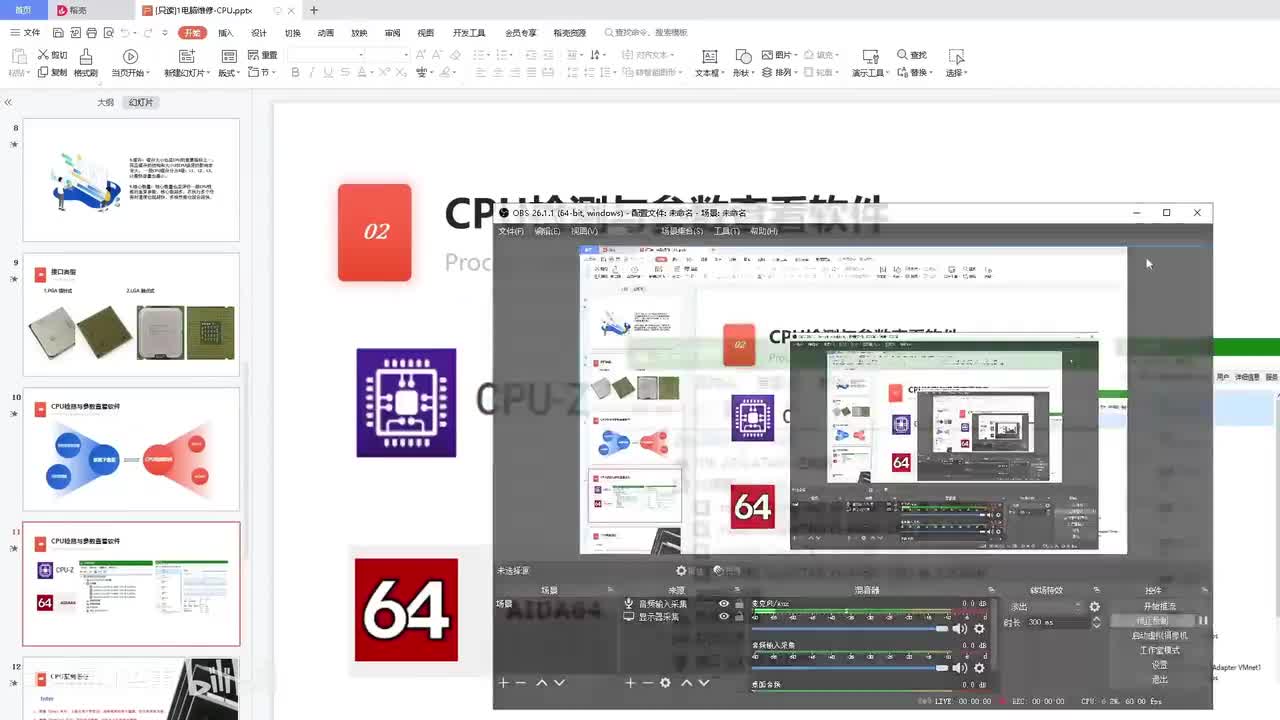
Task: Open the 图片 picture dropdown
Action: point(781,55)
